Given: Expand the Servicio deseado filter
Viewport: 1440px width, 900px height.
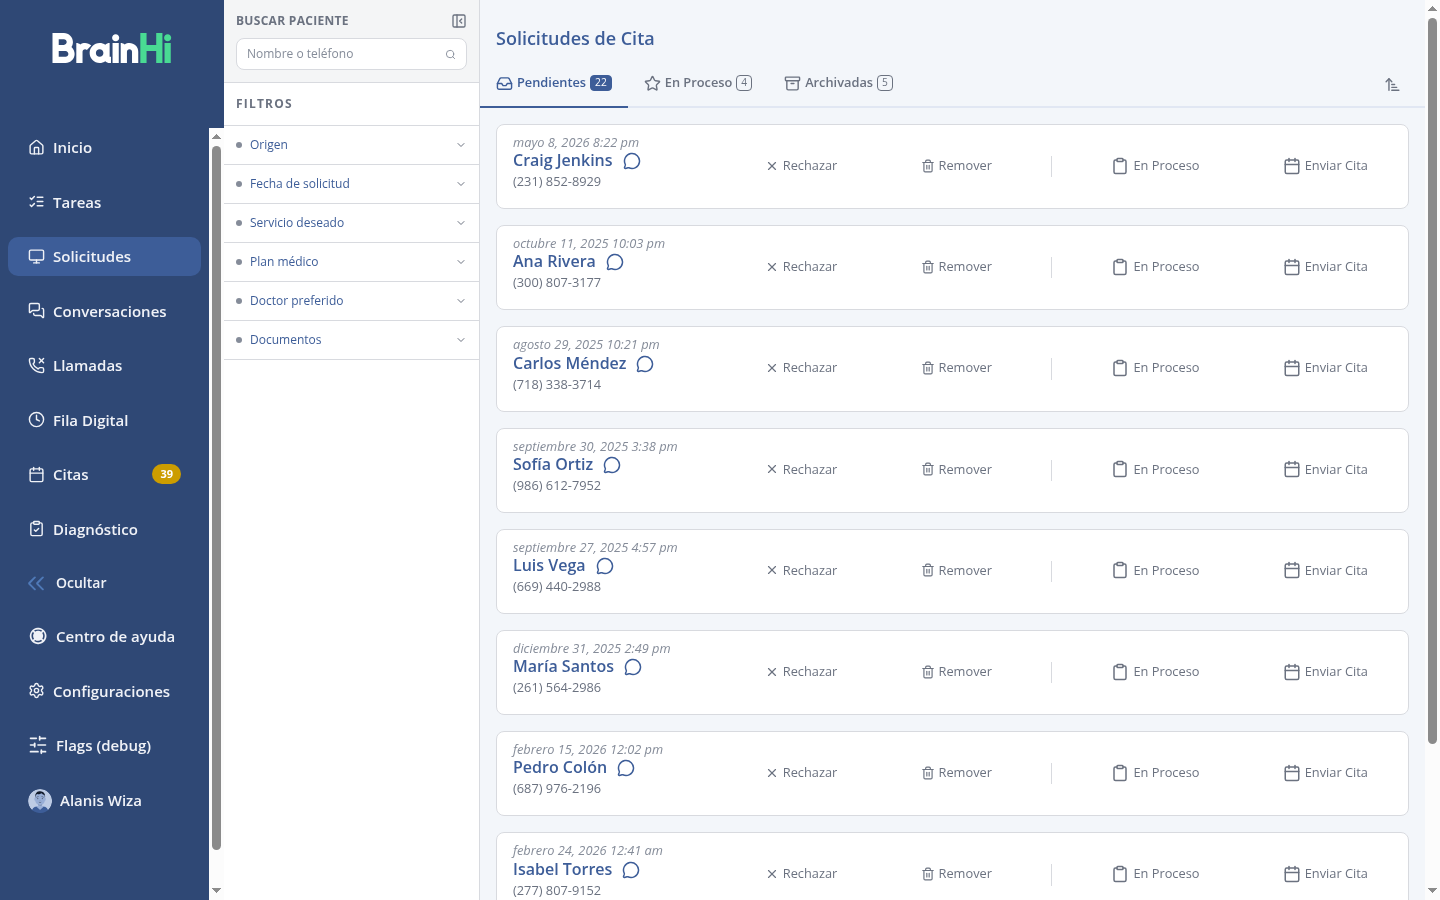Looking at the screenshot, I should (x=351, y=223).
